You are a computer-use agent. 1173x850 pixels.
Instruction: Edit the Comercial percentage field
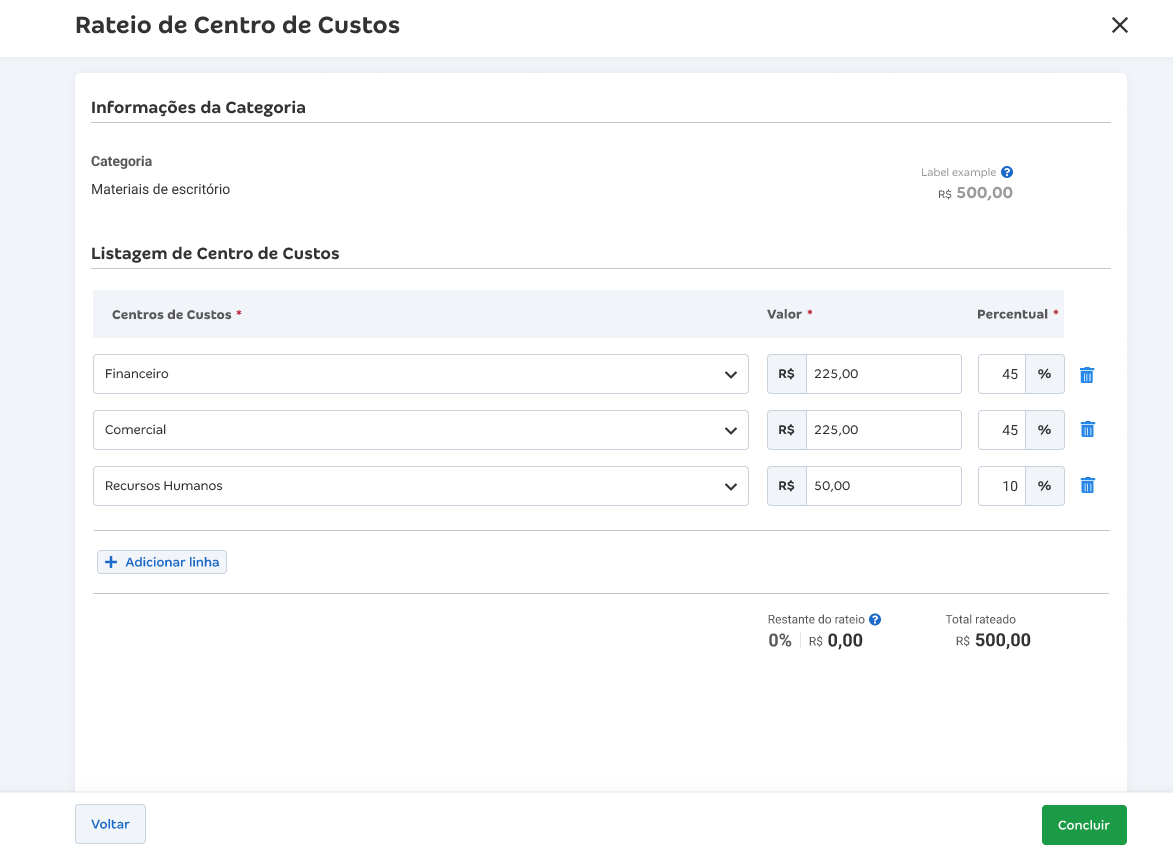(x=1002, y=430)
